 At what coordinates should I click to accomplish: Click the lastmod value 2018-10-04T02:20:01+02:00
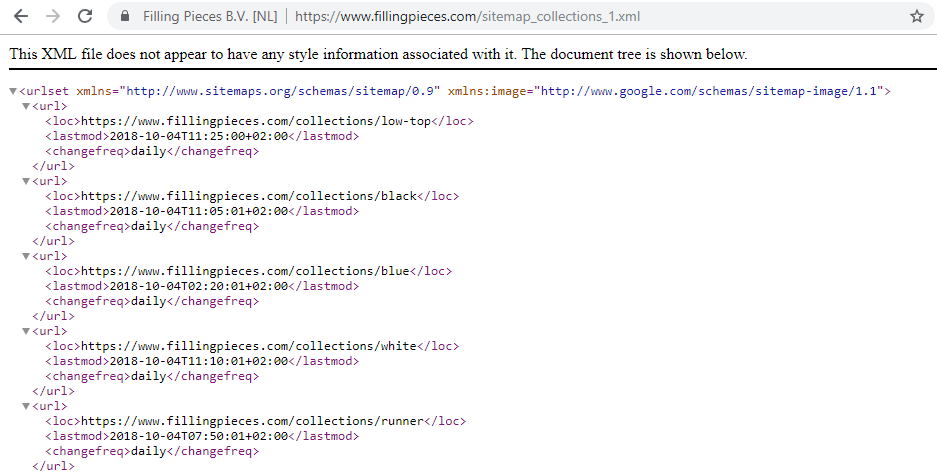[x=196, y=286]
